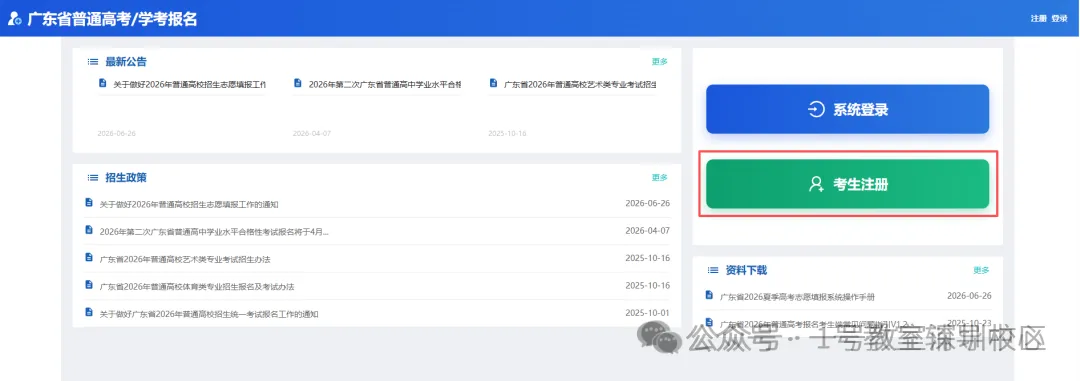The width and height of the screenshot is (1080, 381).
Task: Click 更多 in the 最新公告 panel
Action: click(660, 61)
